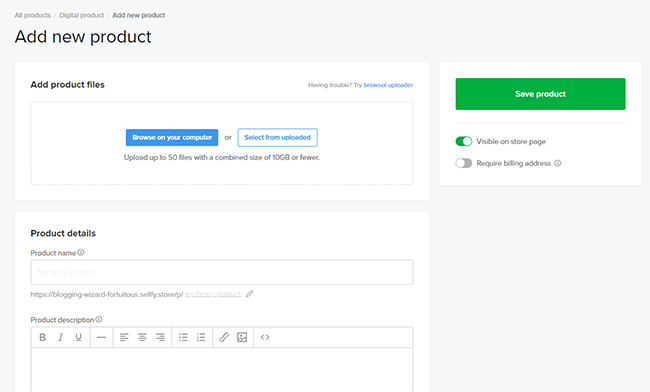Insert a numbered list
The height and width of the screenshot is (392, 650).
coord(201,337)
